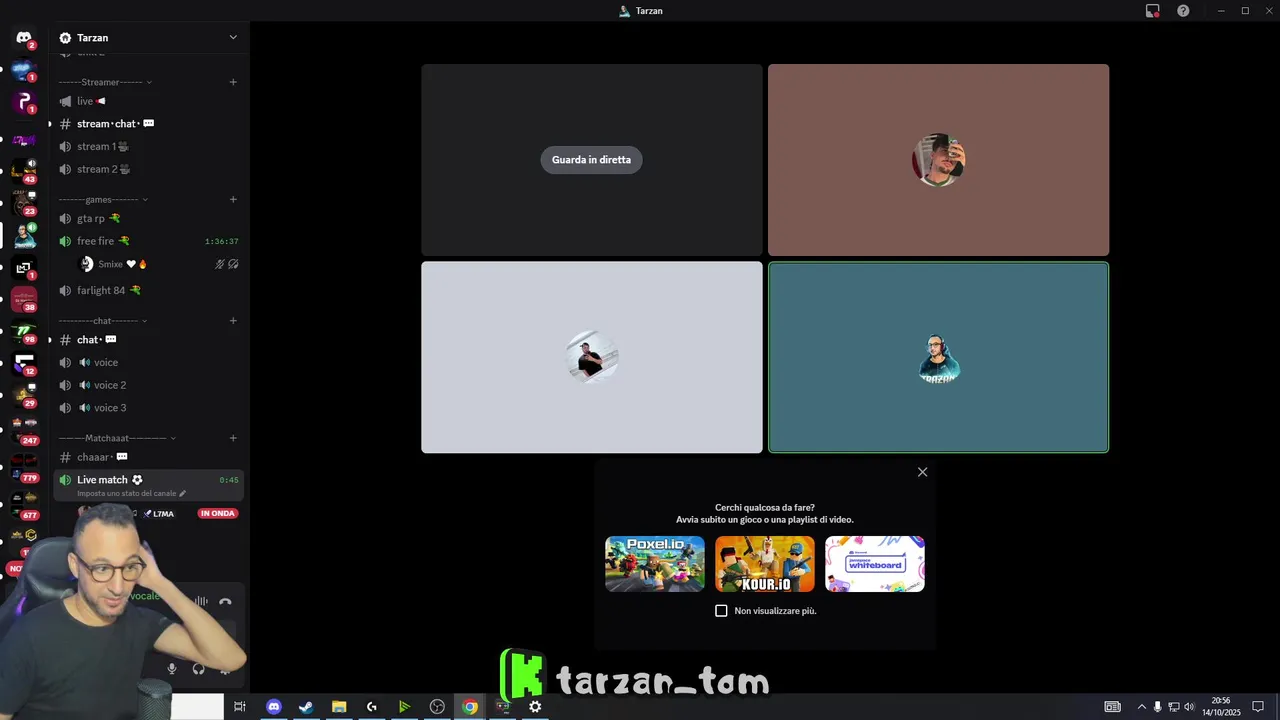Open Settings gear on the taskbar
This screenshot has height=720, width=1280.
[535, 707]
